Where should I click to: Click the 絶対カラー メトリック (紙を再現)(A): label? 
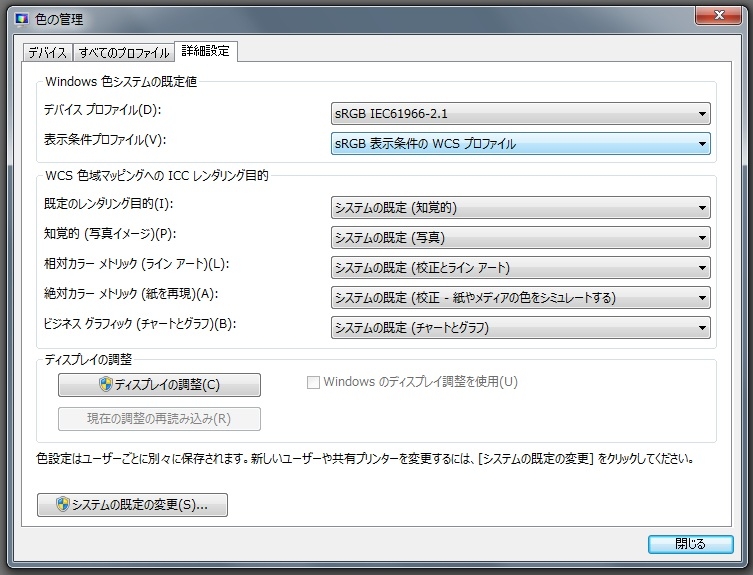click(x=131, y=294)
